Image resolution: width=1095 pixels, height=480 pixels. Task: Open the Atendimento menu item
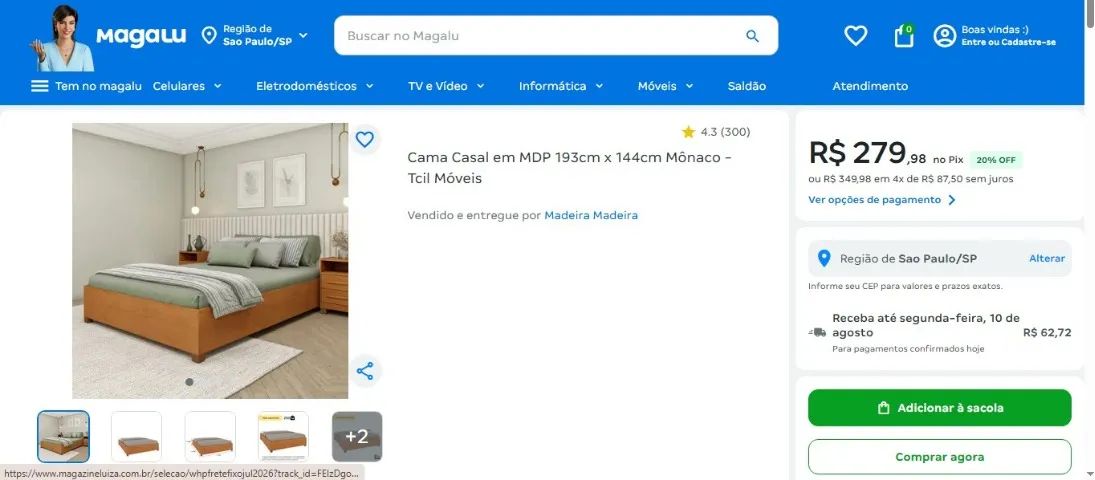point(870,86)
